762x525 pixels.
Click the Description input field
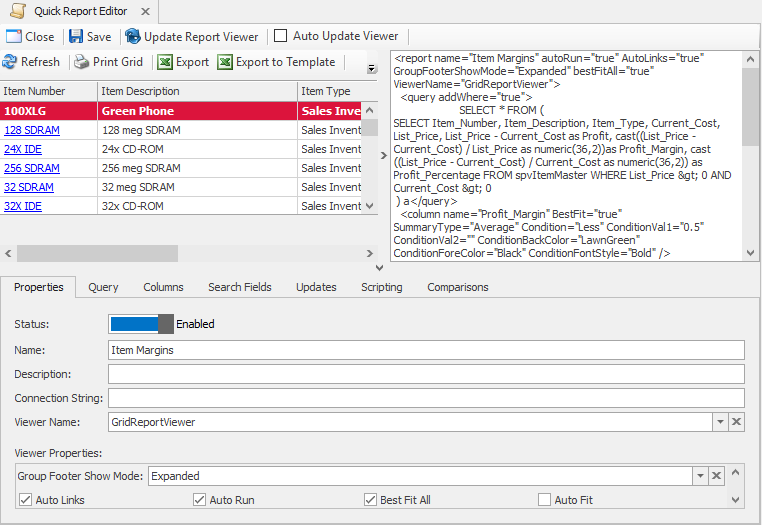pyautogui.click(x=426, y=374)
